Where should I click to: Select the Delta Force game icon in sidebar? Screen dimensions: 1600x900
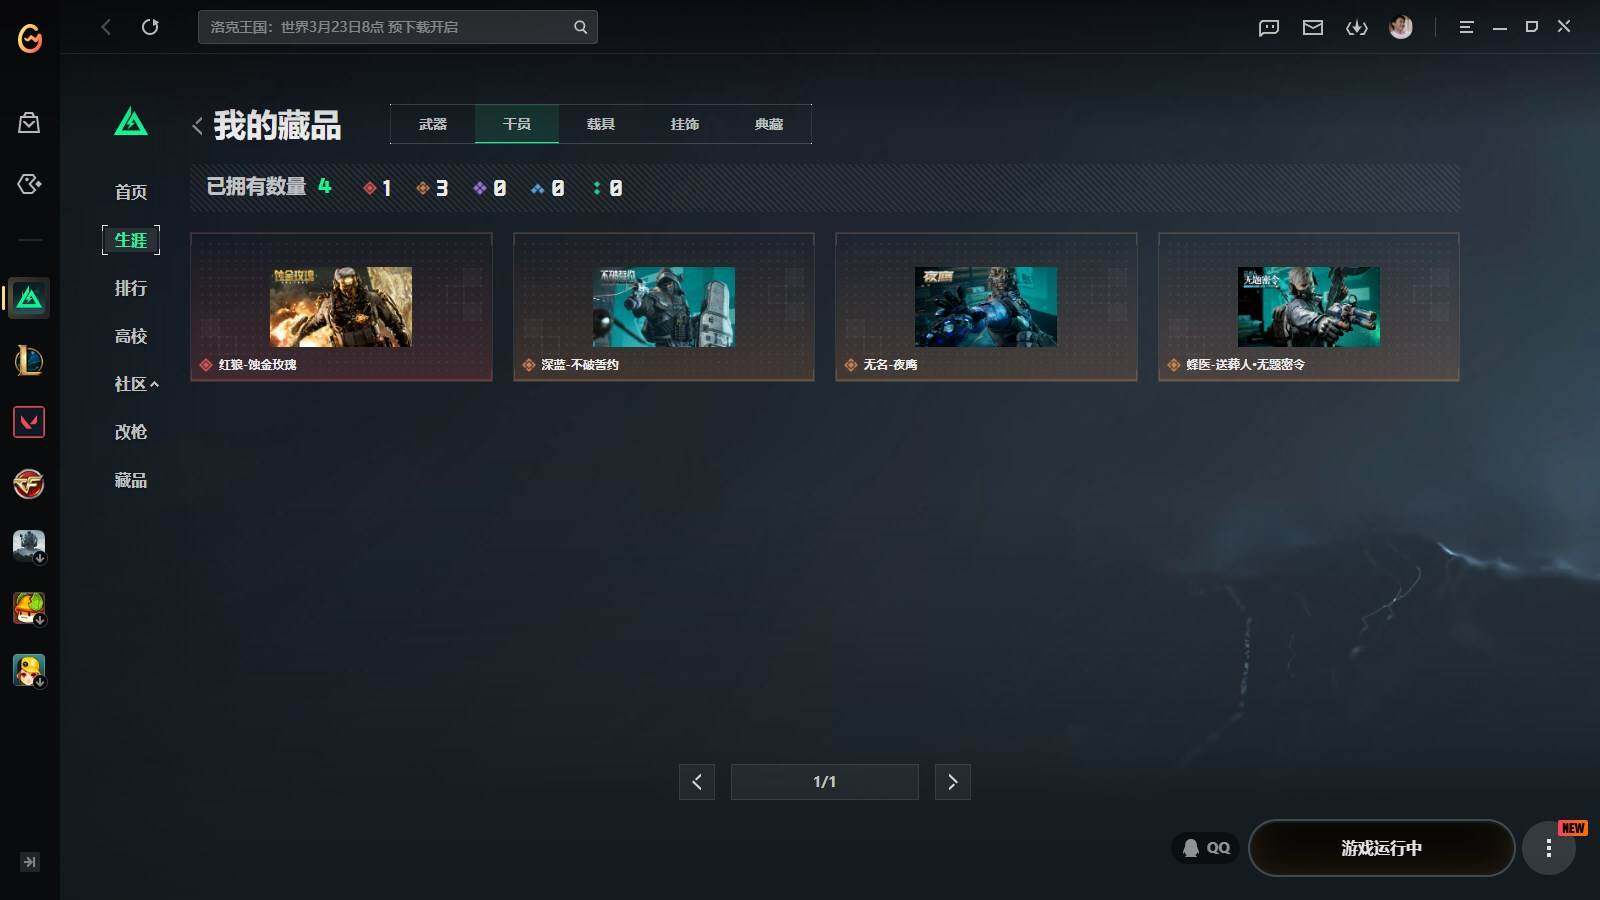[29, 298]
